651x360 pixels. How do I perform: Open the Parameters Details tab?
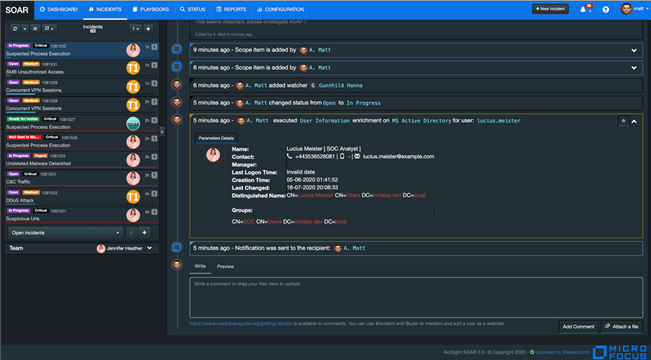click(216, 138)
